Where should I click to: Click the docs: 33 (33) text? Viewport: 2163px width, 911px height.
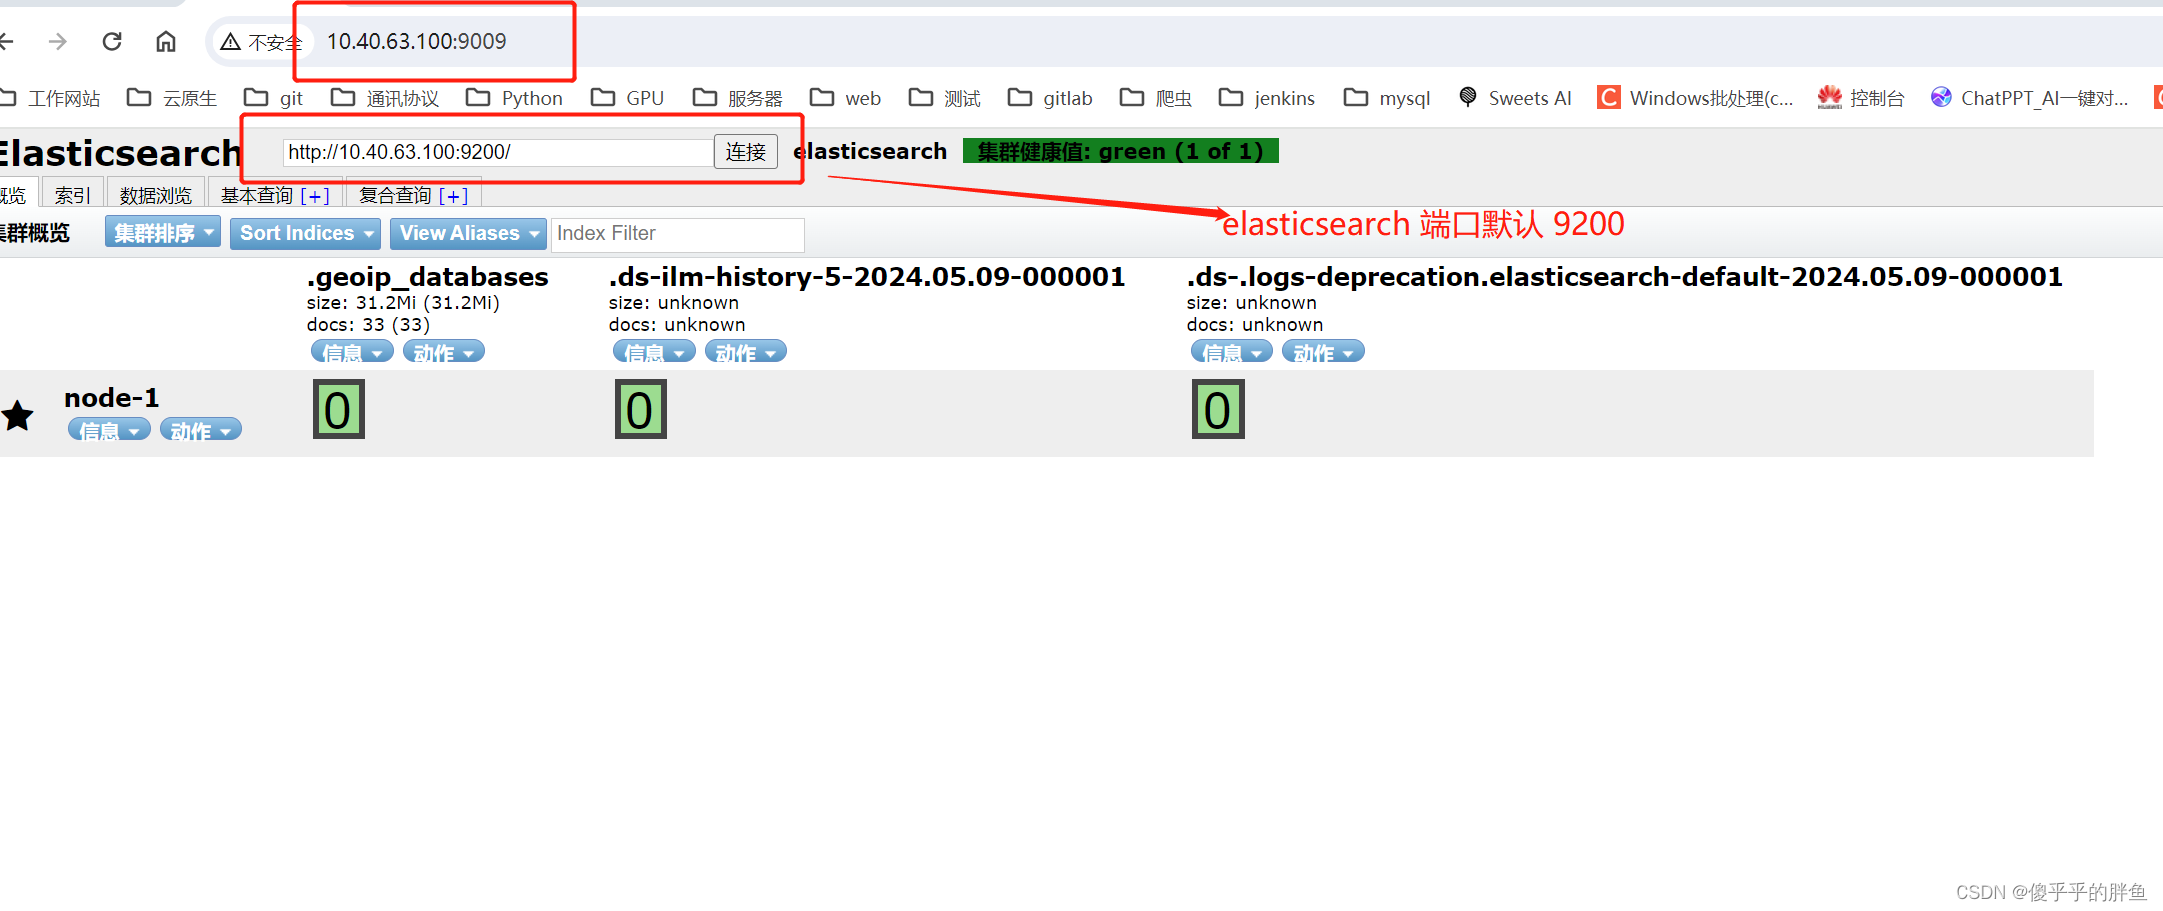click(368, 324)
